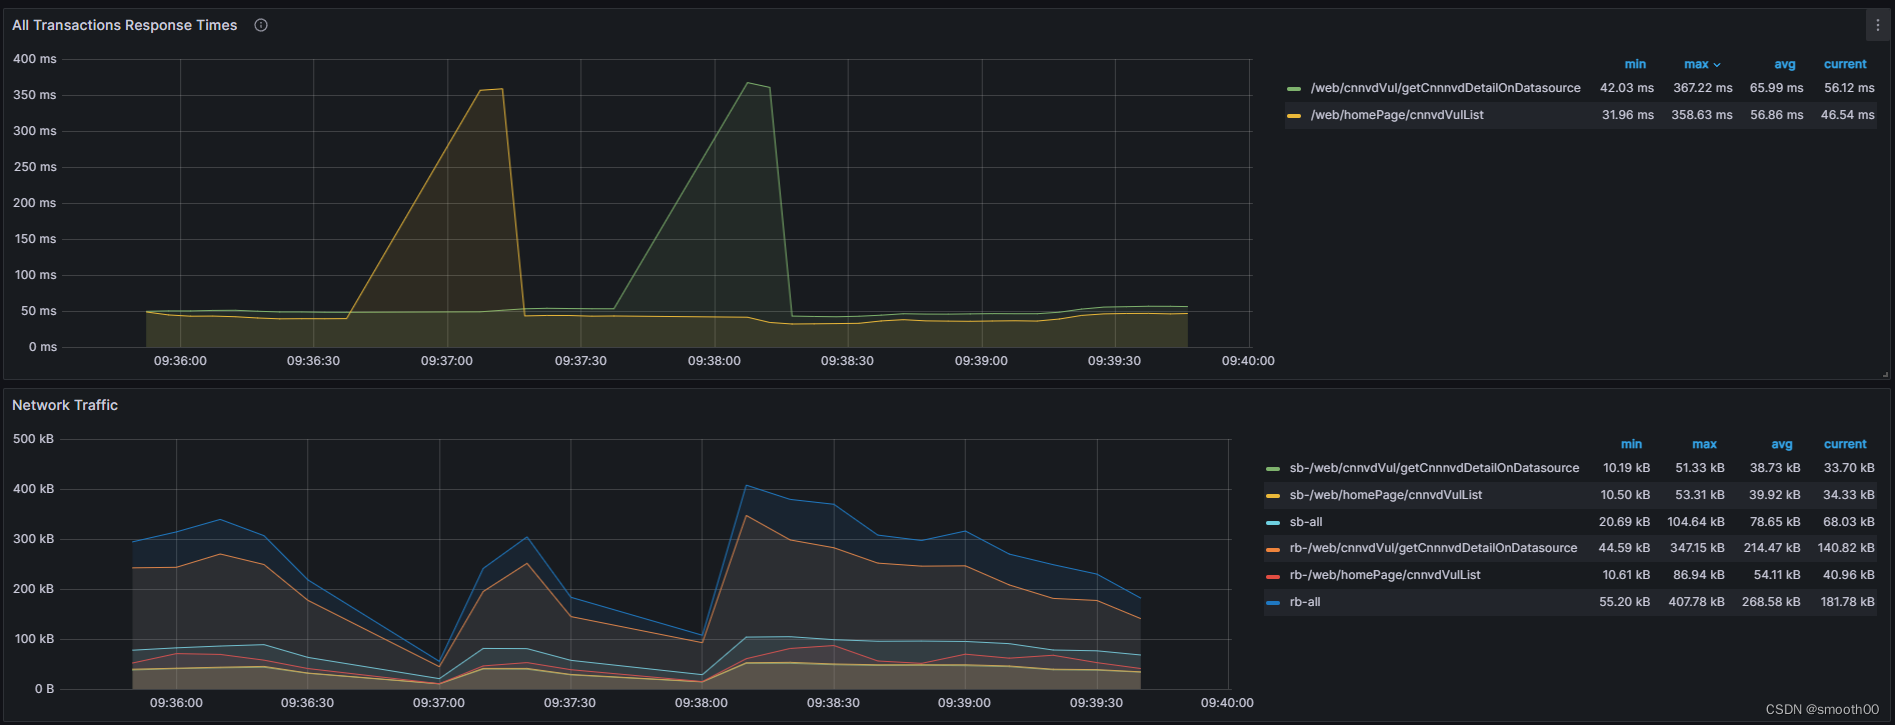Click the panel resize handle at corner
Screen dimensions: 1895x725
click(x=1885, y=375)
